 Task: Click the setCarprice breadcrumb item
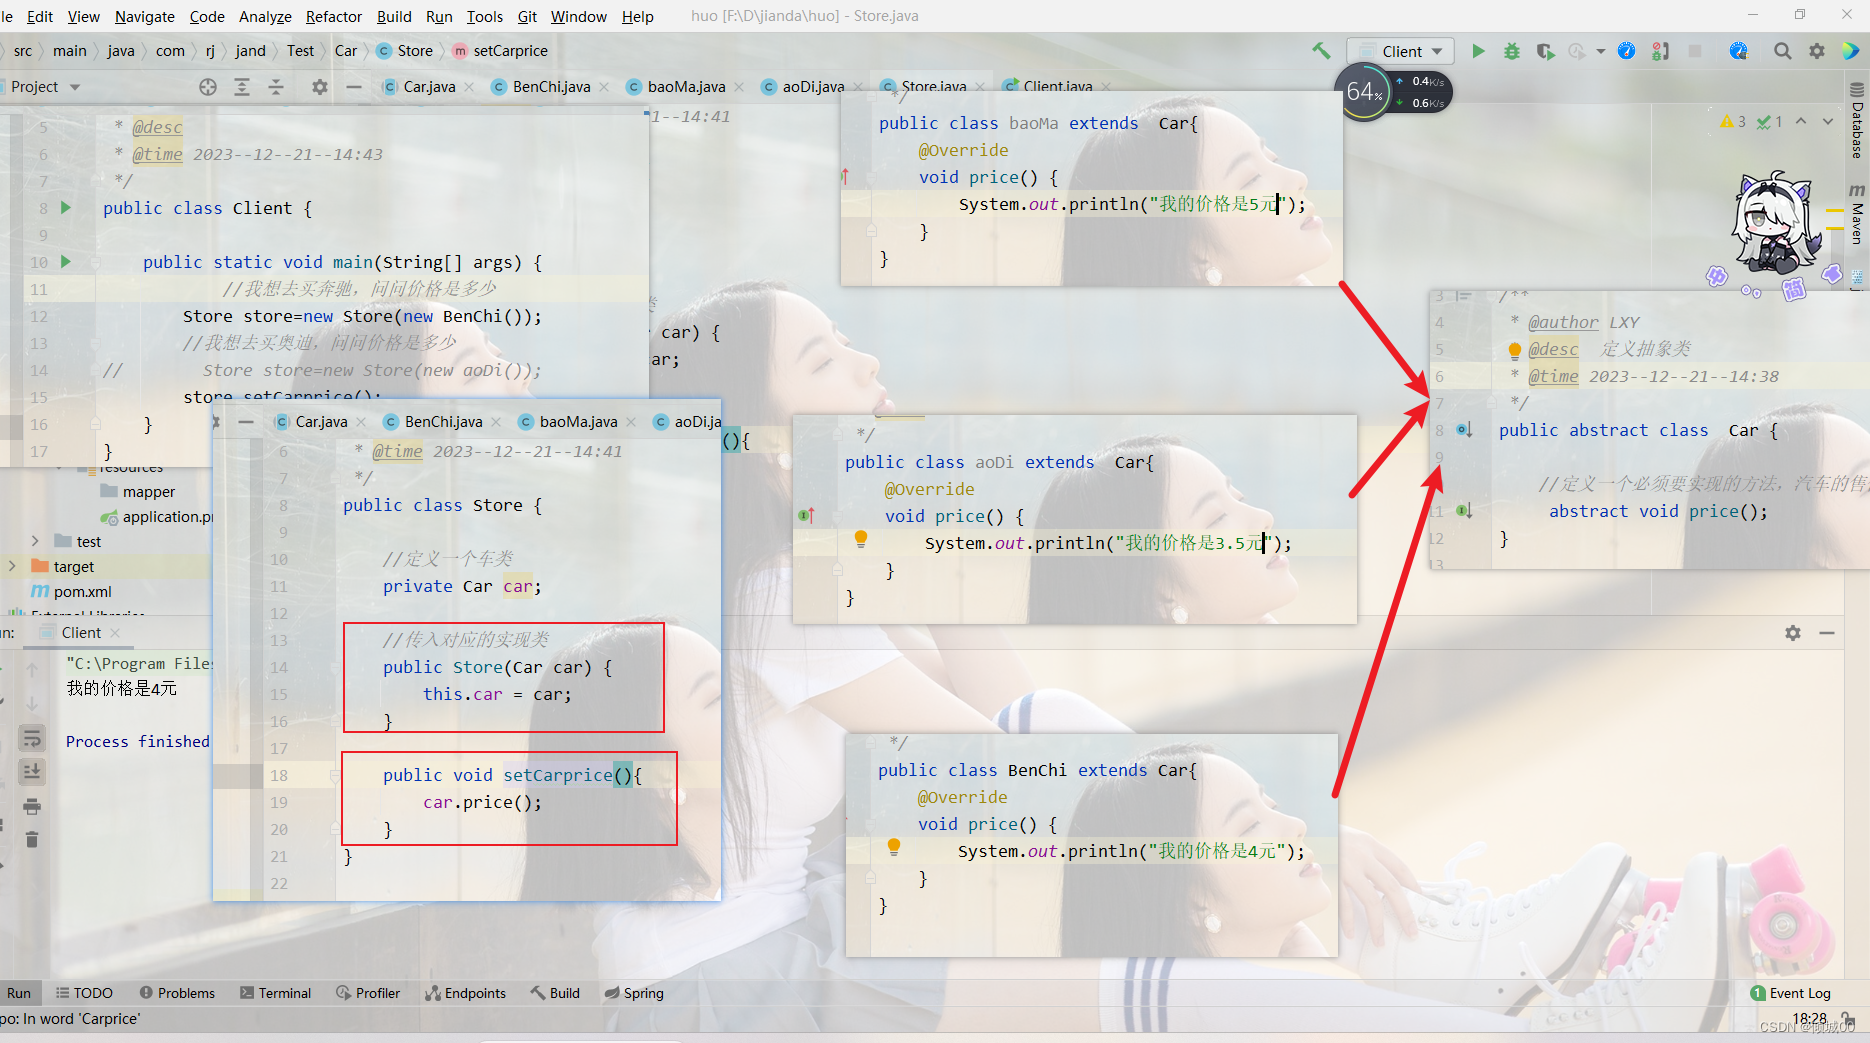(x=501, y=51)
